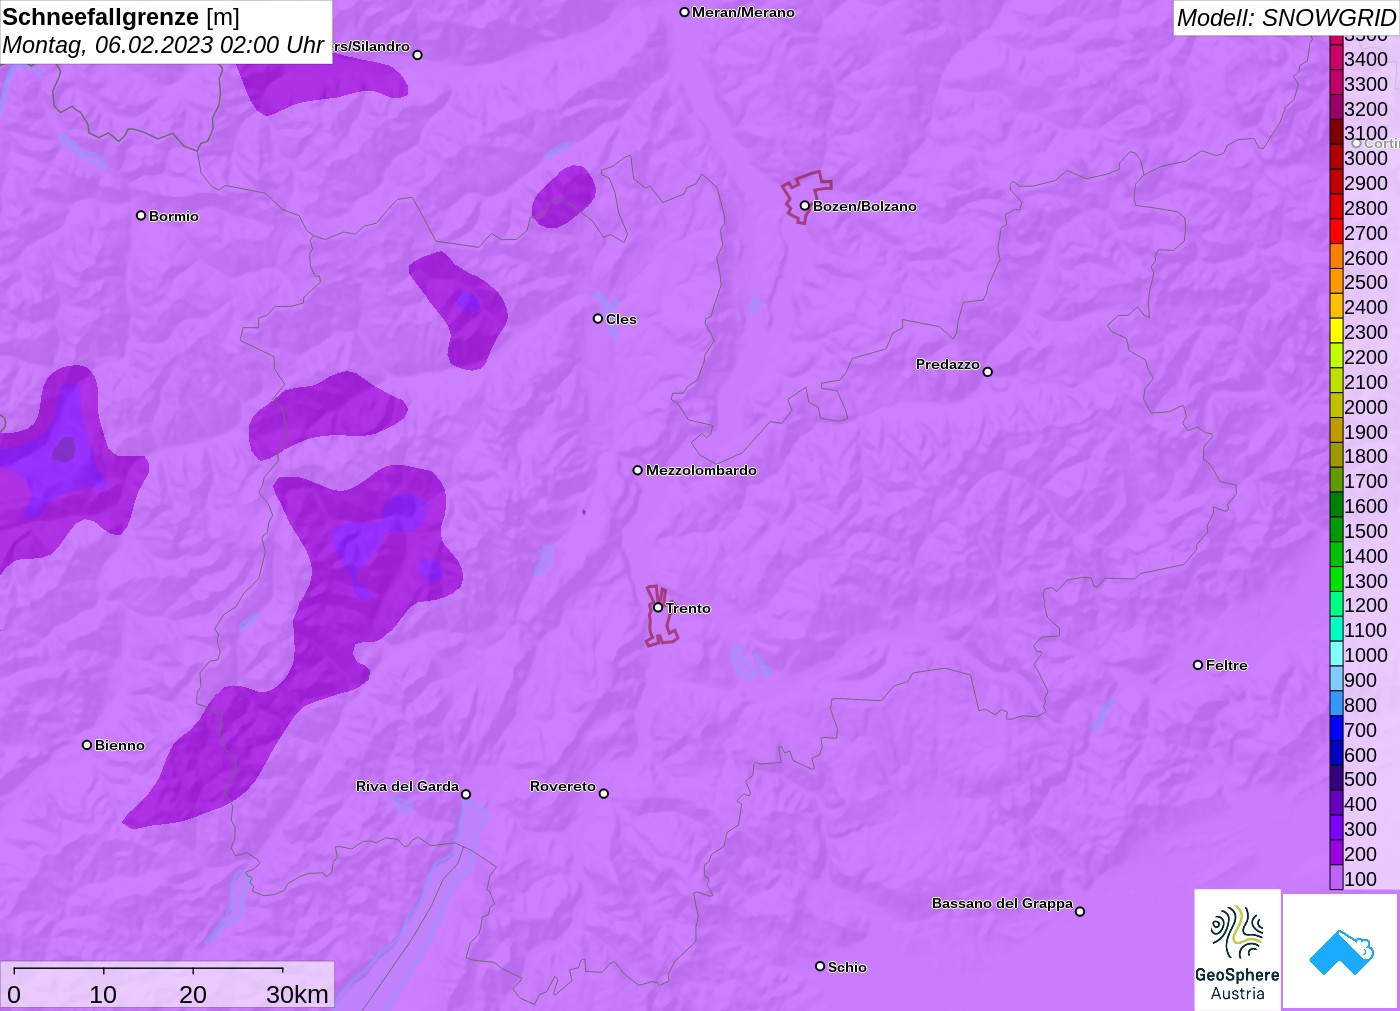
Task: Click the 100 m purple legend swatch
Action: point(1336,878)
